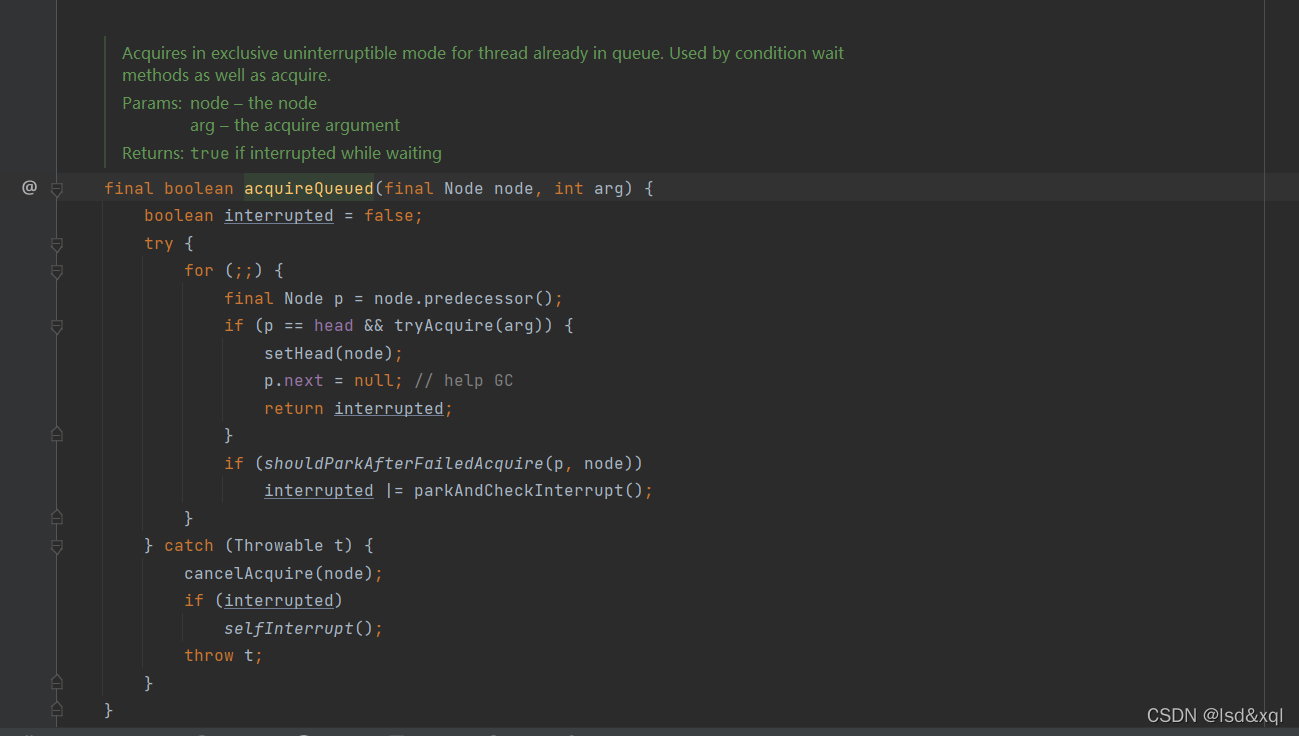Click 'arg – the acquire argument' doc line
Screen dimensions: 1299x736
pos(295,125)
